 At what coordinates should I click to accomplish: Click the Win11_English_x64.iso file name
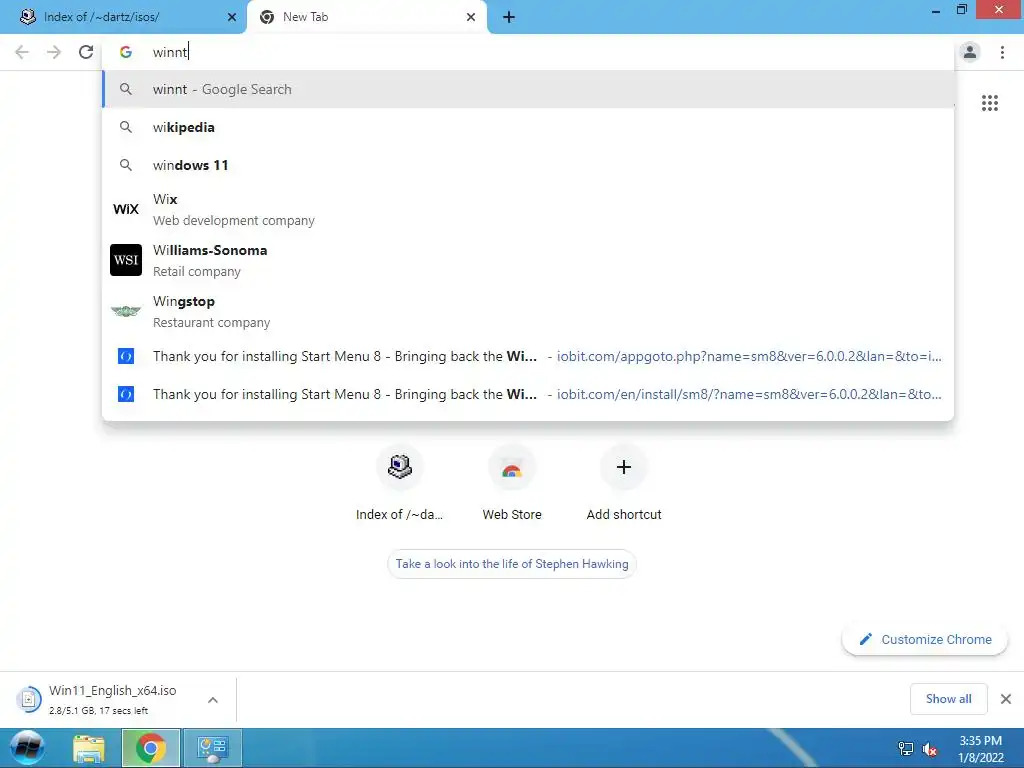pyautogui.click(x=112, y=690)
